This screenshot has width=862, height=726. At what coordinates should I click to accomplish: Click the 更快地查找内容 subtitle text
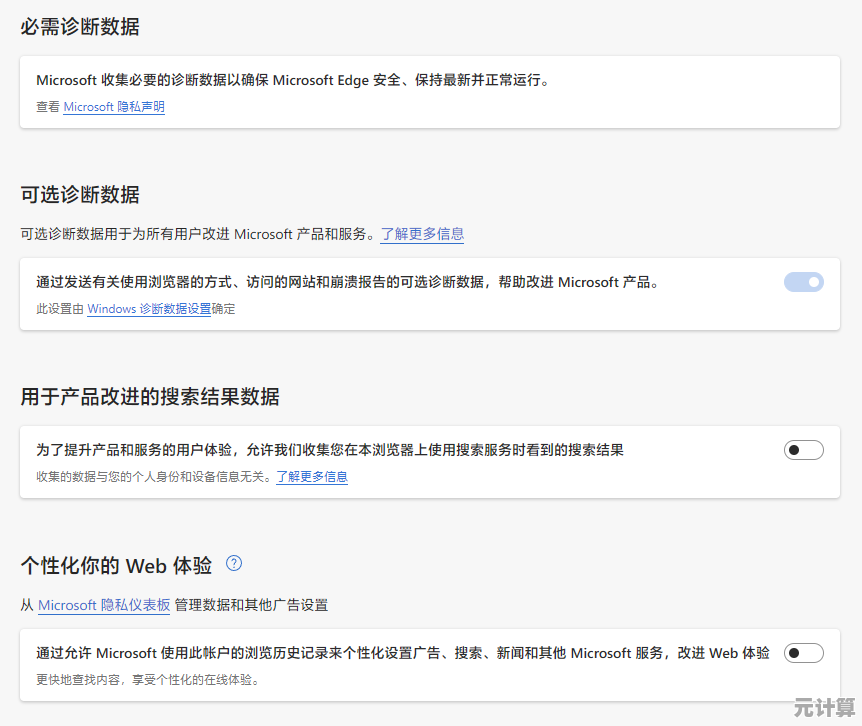tap(148, 680)
